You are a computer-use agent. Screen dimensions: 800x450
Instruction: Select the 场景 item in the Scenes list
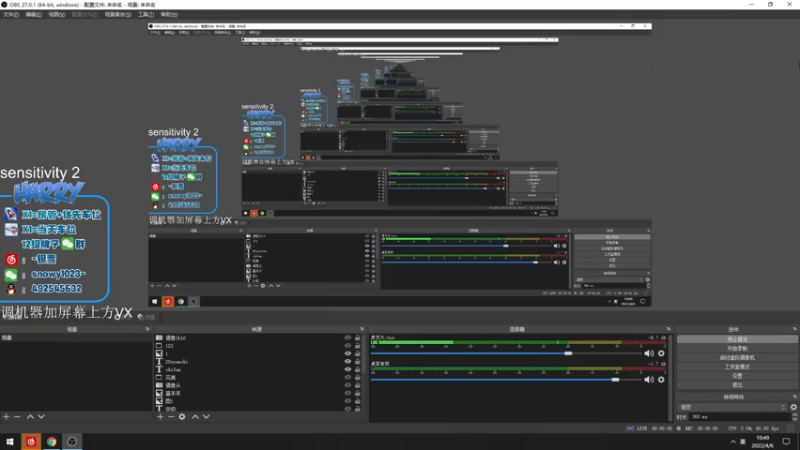76,338
